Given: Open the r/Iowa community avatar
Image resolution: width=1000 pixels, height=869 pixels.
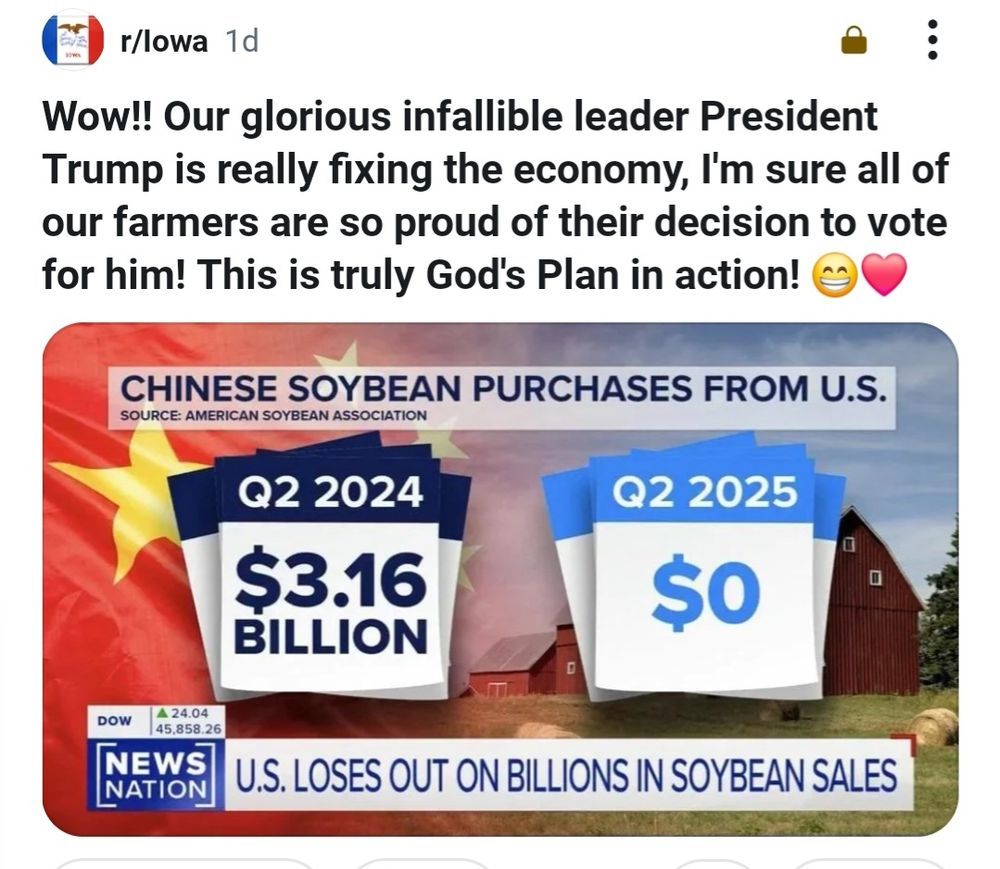Looking at the screenshot, I should click(x=73, y=40).
